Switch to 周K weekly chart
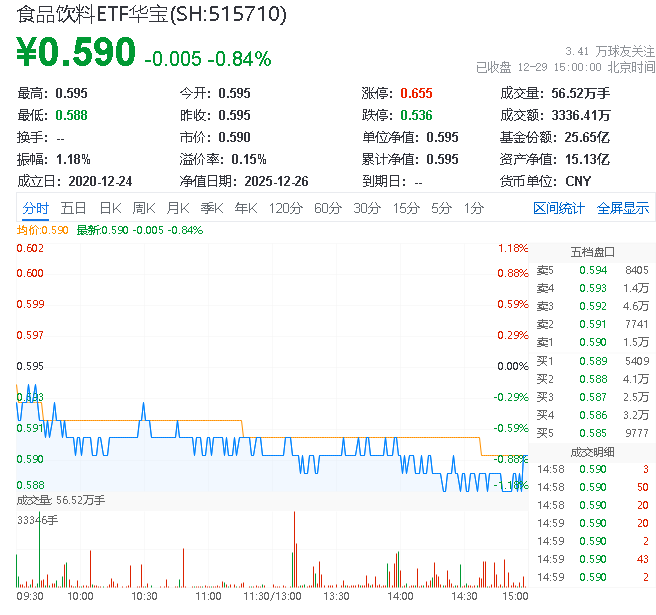This screenshot has width=656, height=615. coord(143,208)
